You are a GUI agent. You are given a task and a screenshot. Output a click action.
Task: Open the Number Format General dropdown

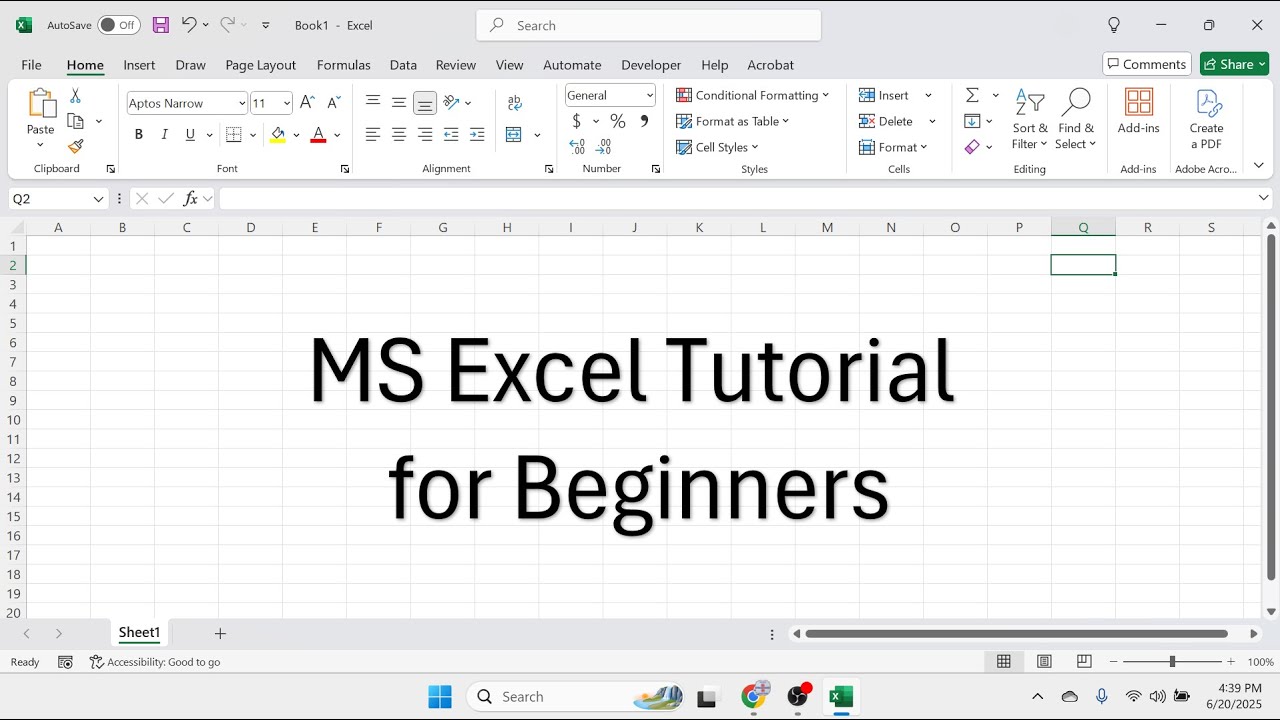[649, 95]
